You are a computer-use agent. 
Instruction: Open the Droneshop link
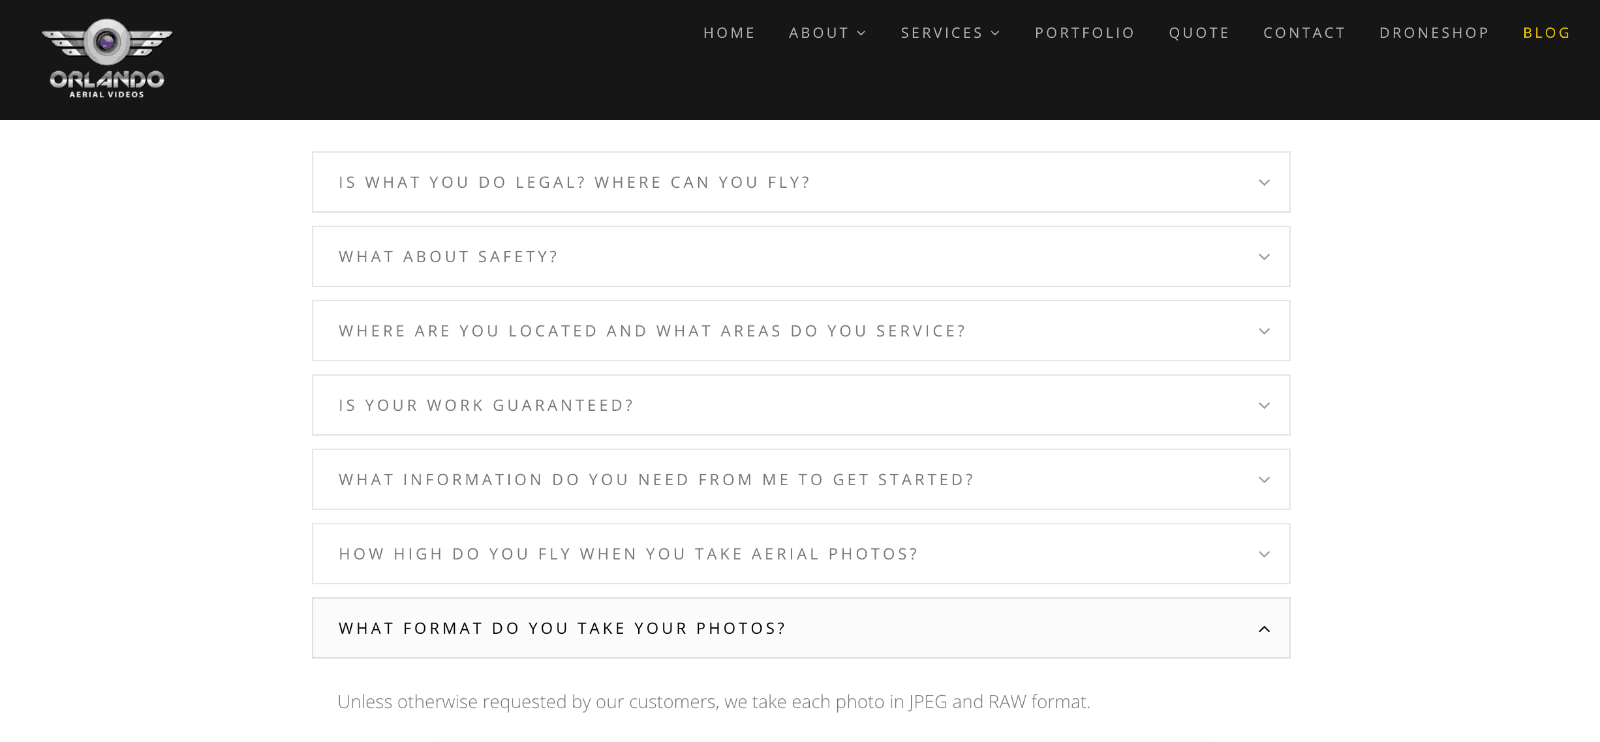(1434, 33)
